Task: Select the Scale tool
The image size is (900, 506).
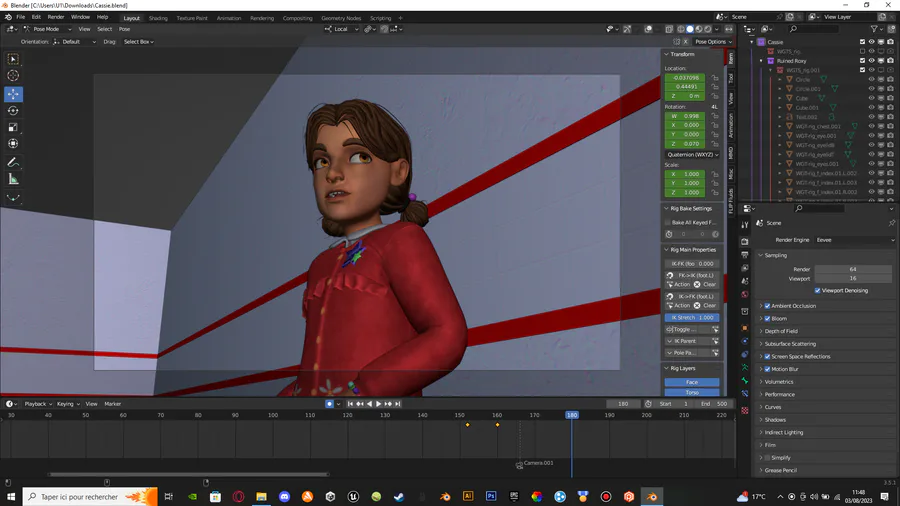Action: [13, 127]
